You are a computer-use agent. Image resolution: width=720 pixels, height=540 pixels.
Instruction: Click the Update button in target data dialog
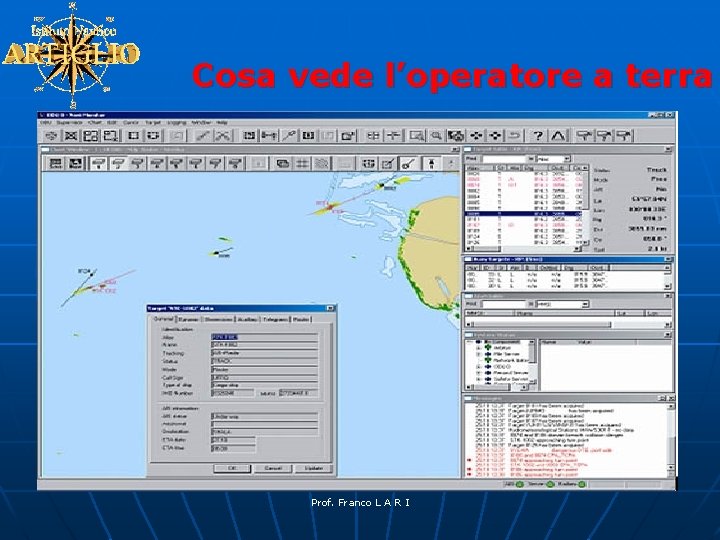(x=314, y=468)
